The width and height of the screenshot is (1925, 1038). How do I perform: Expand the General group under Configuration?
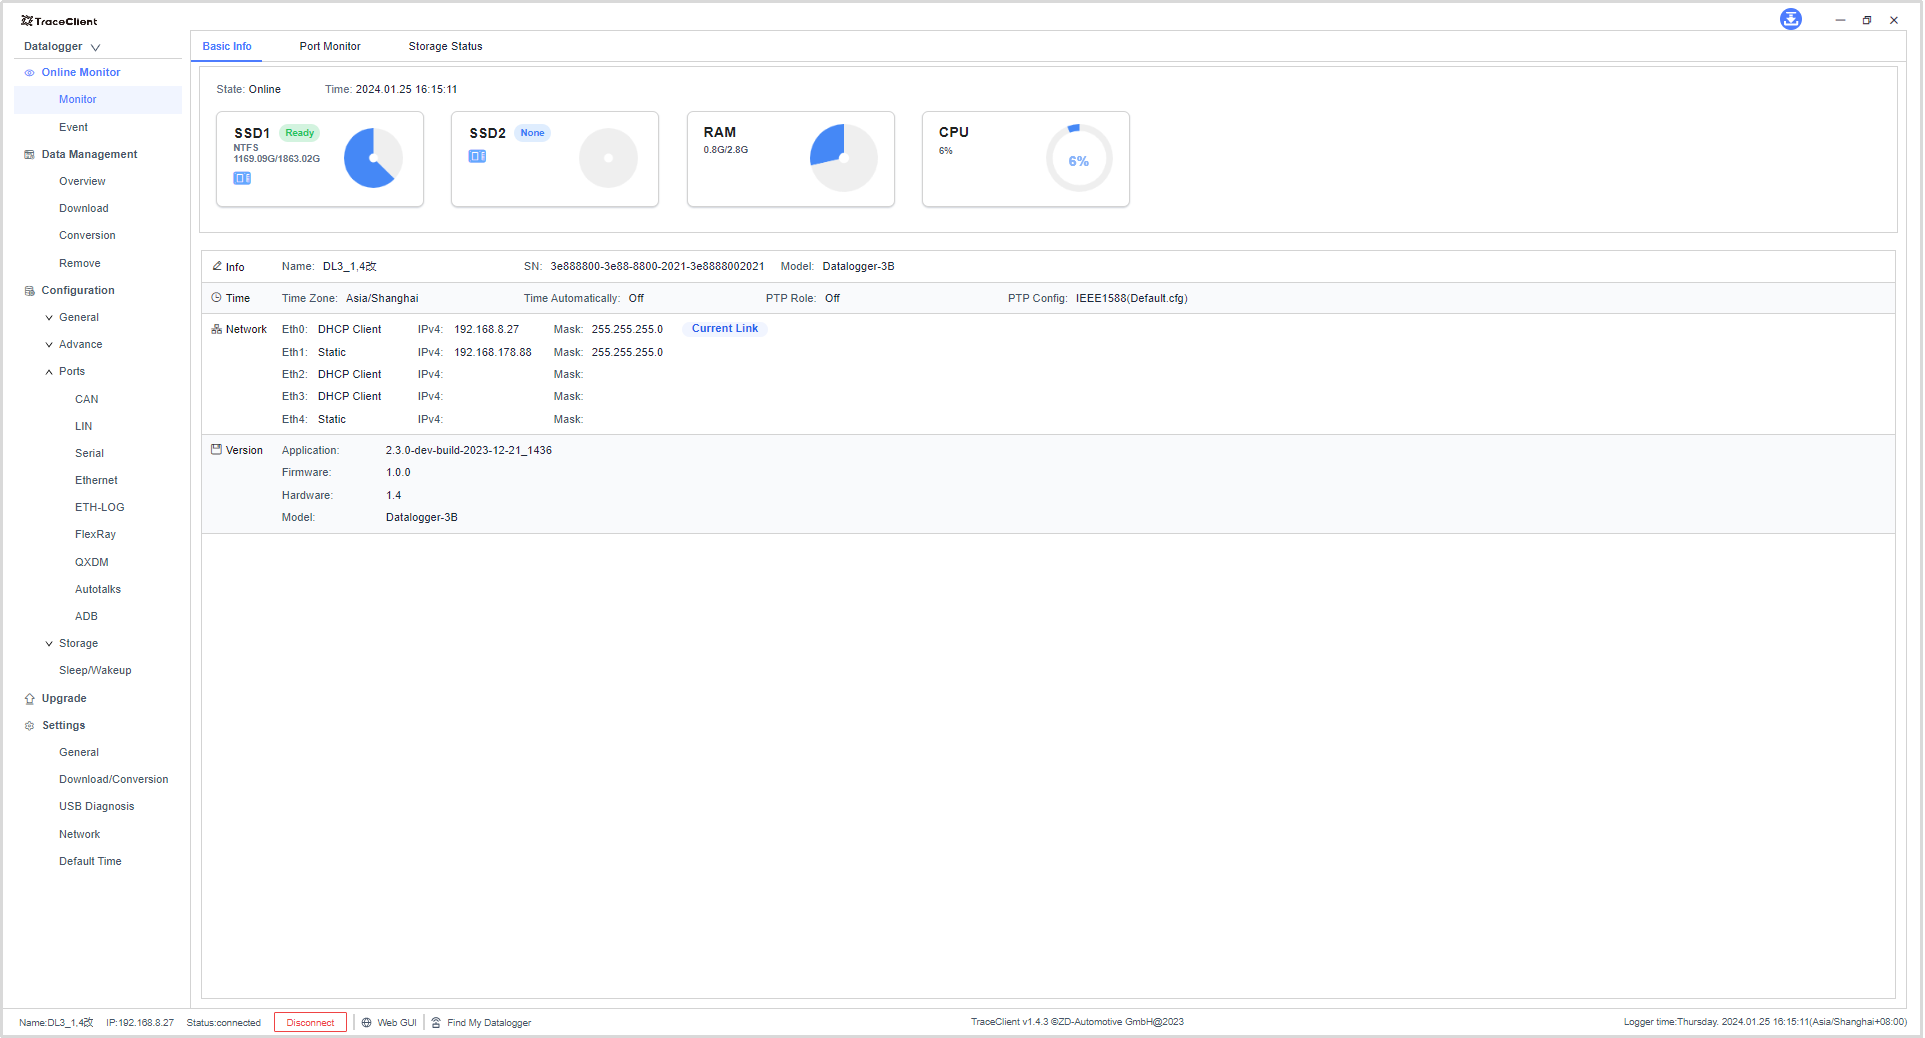click(x=49, y=318)
